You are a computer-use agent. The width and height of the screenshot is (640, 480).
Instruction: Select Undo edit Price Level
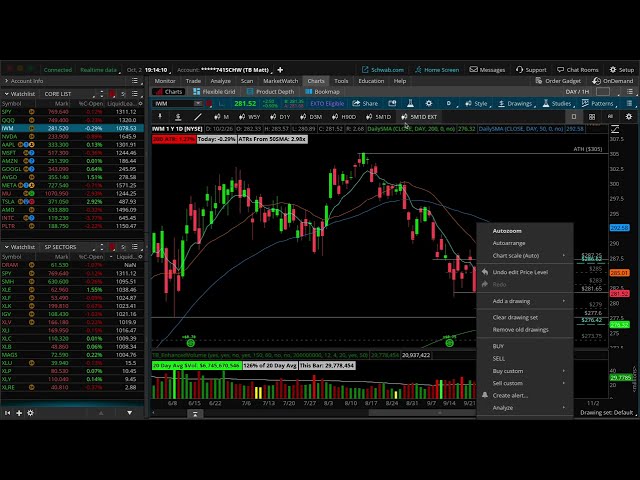point(525,272)
